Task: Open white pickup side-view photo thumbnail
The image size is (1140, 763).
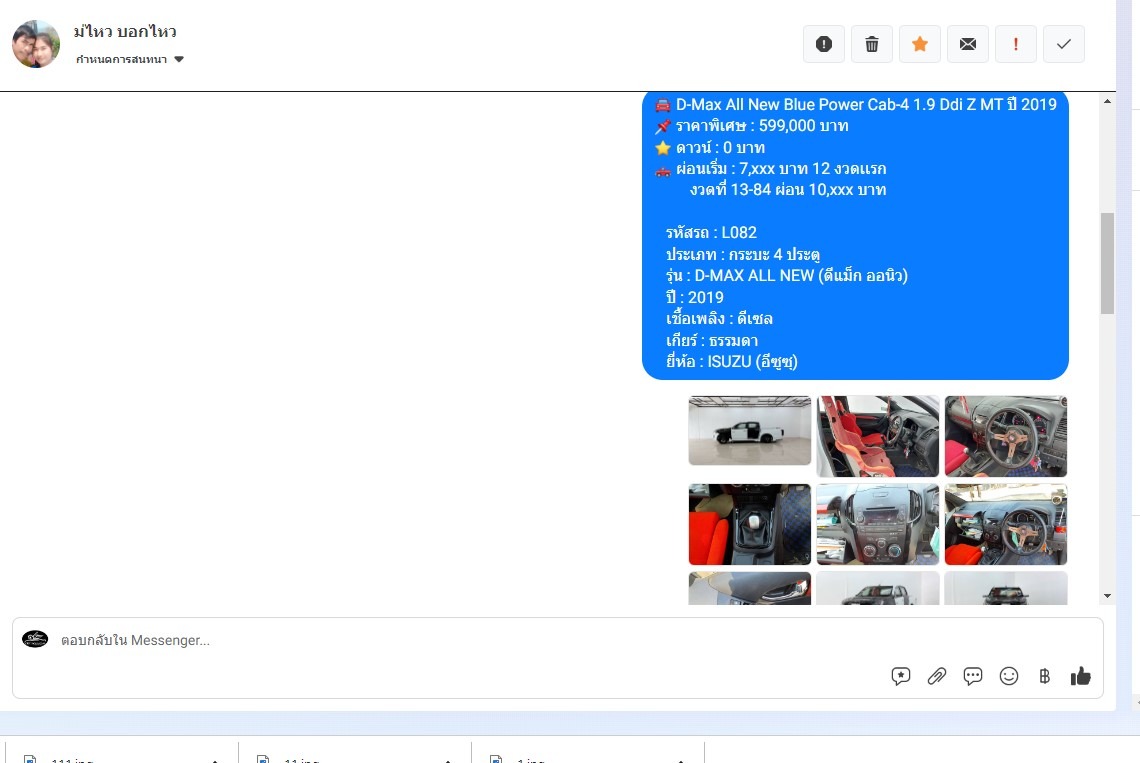Action: coord(750,431)
